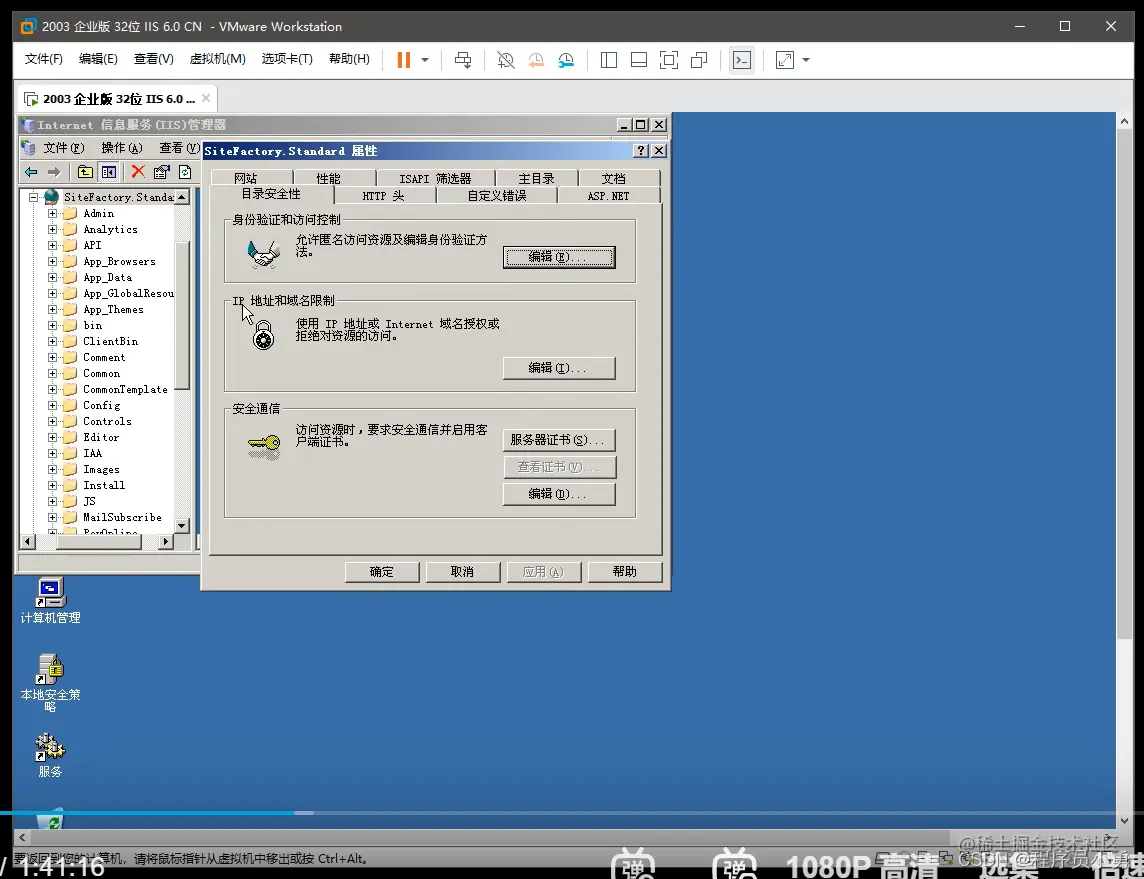1144x879 pixels.
Task: Open the VMware 选项卡(T) menu
Action: tap(287, 59)
